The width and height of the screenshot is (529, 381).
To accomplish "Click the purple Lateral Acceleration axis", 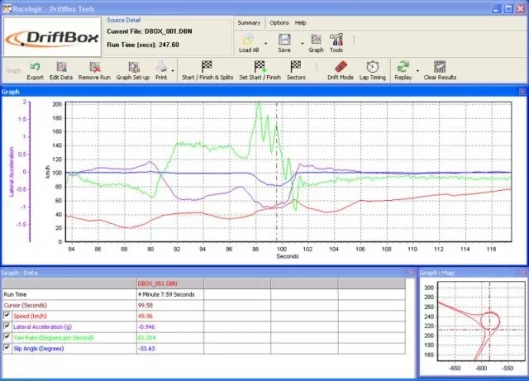I will pyautogui.click(x=30, y=171).
